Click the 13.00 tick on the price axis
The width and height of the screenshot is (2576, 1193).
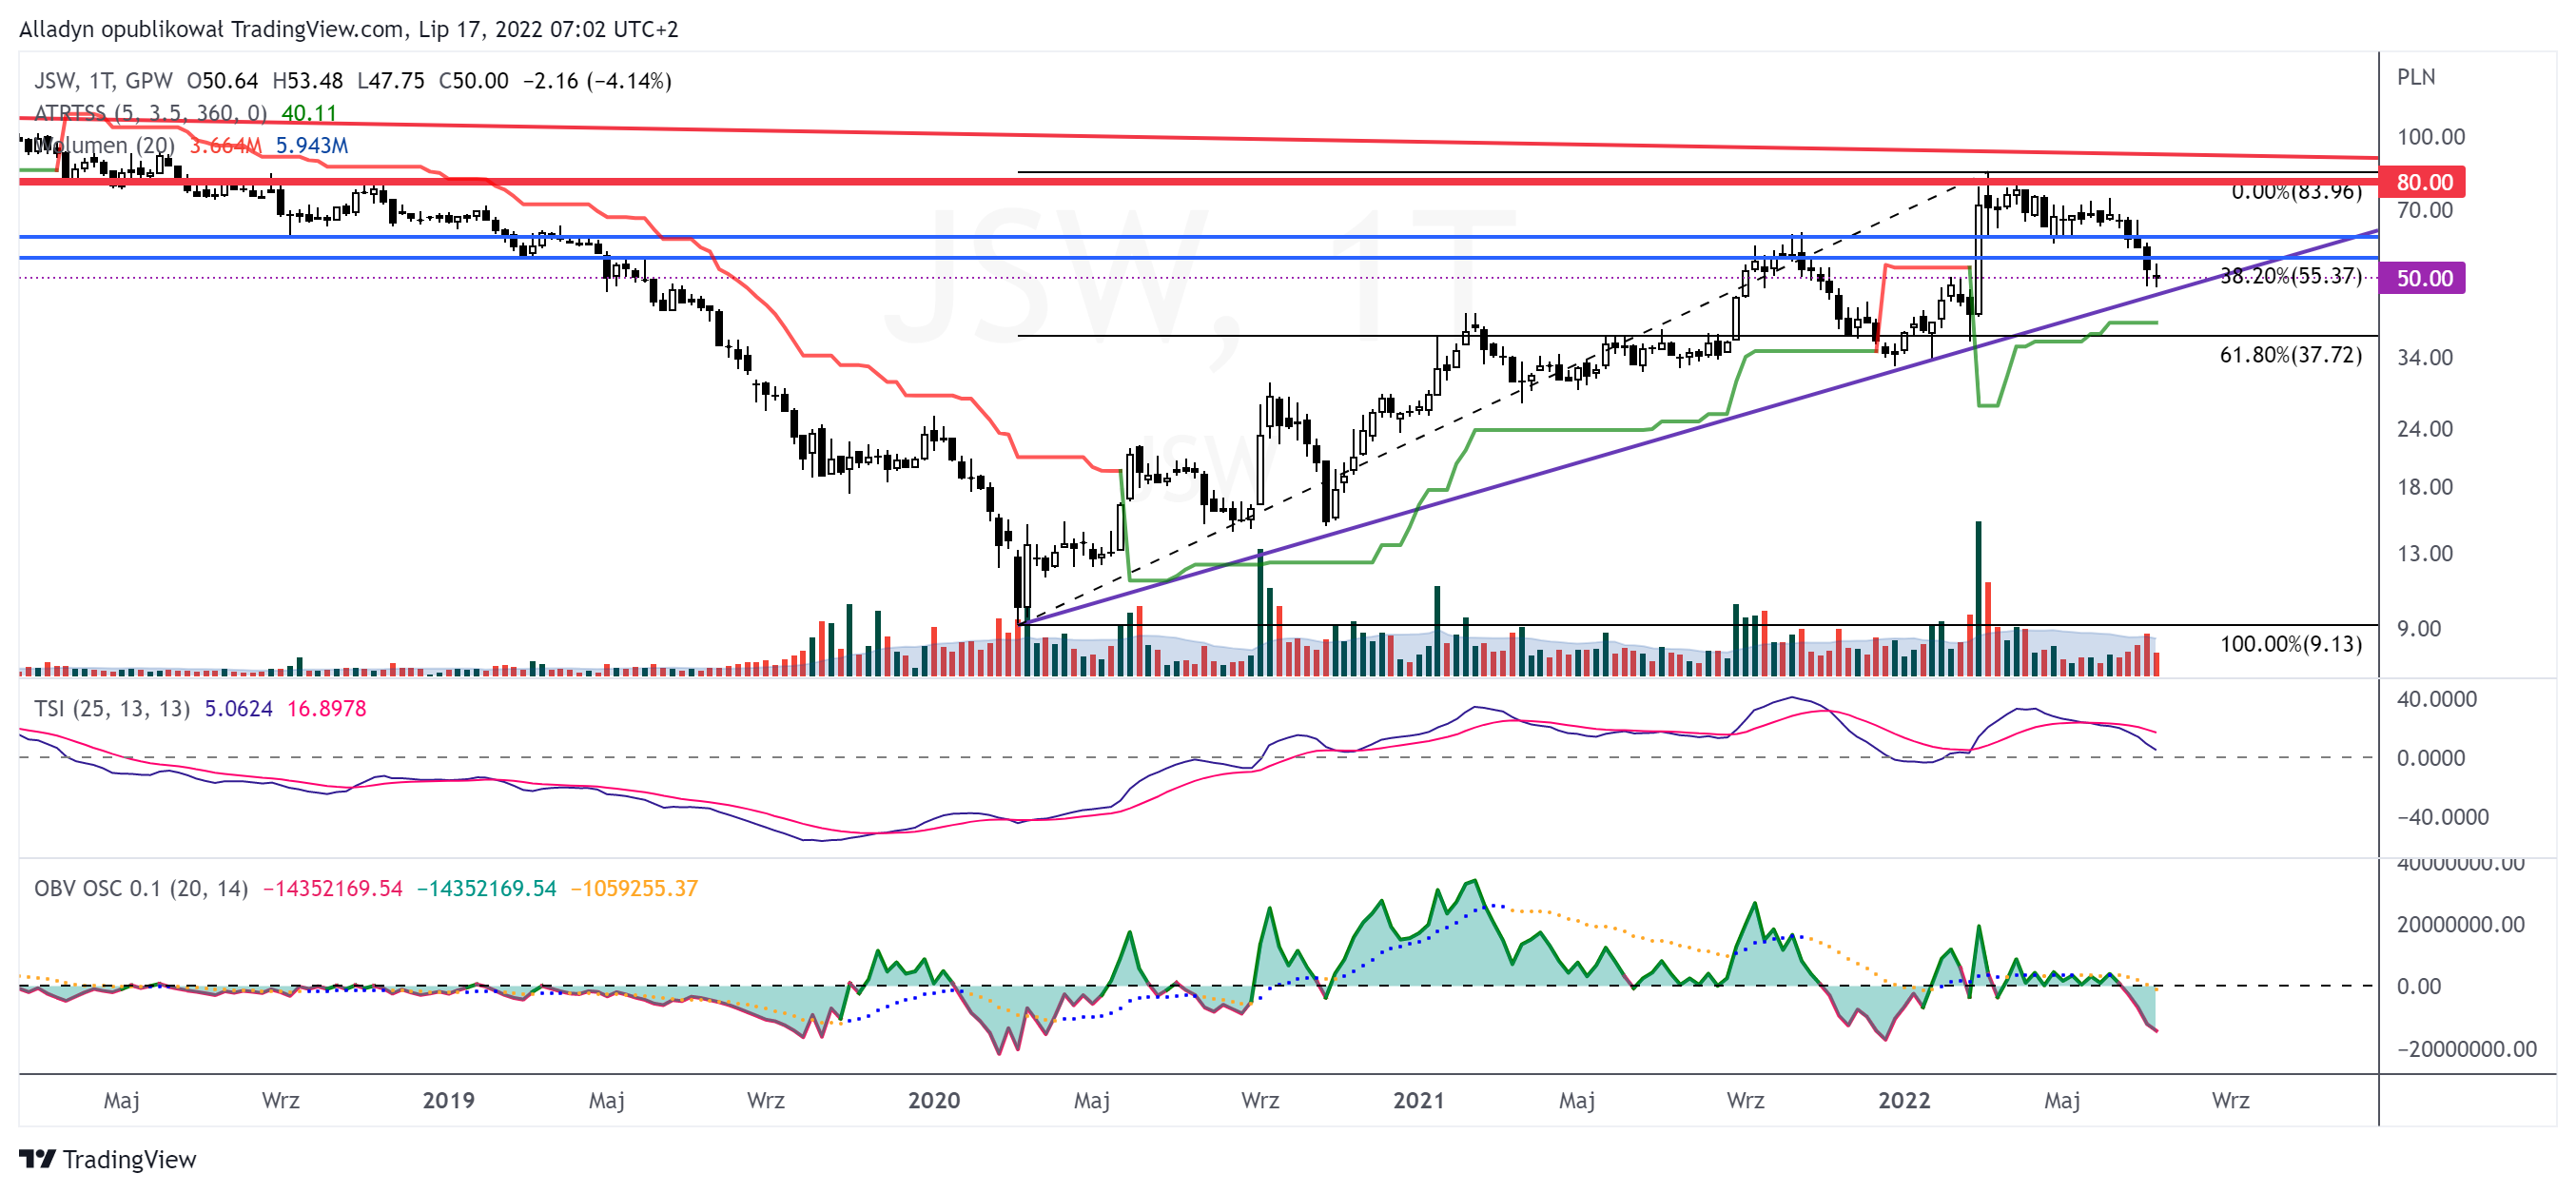[x=2424, y=553]
